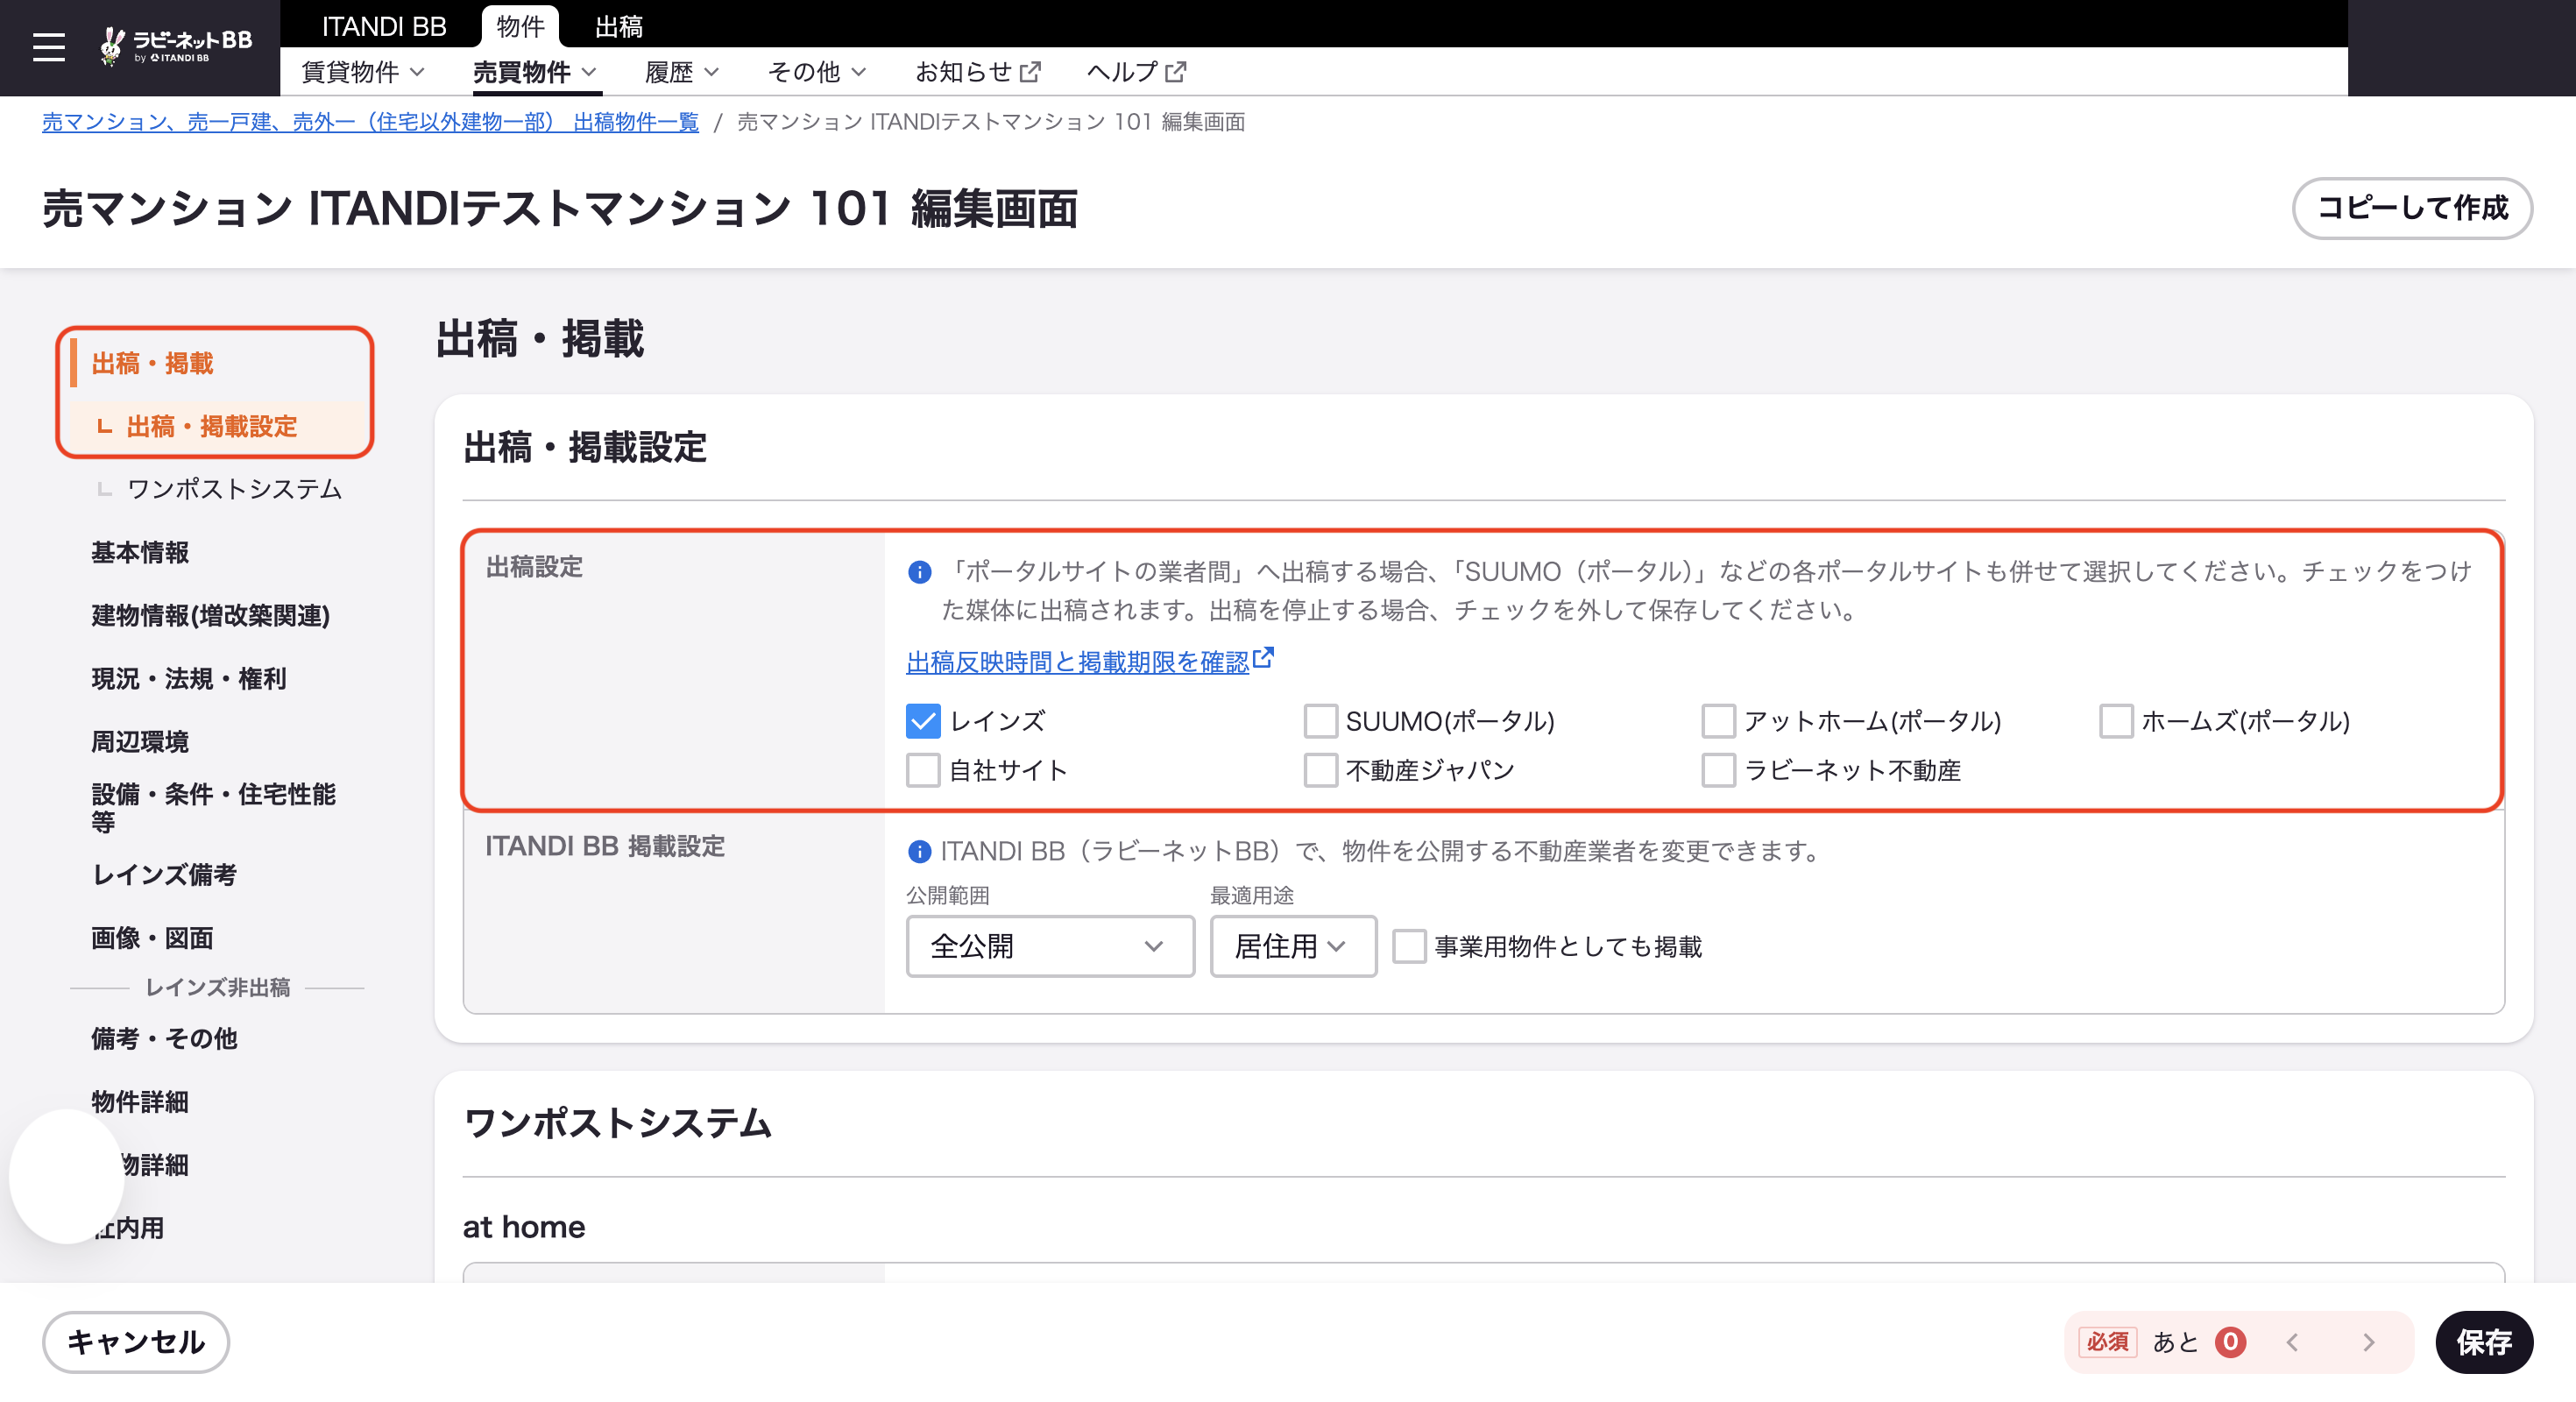The height and width of the screenshot is (1402, 2576).
Task: Expand the 履歴 menu
Action: [681, 72]
